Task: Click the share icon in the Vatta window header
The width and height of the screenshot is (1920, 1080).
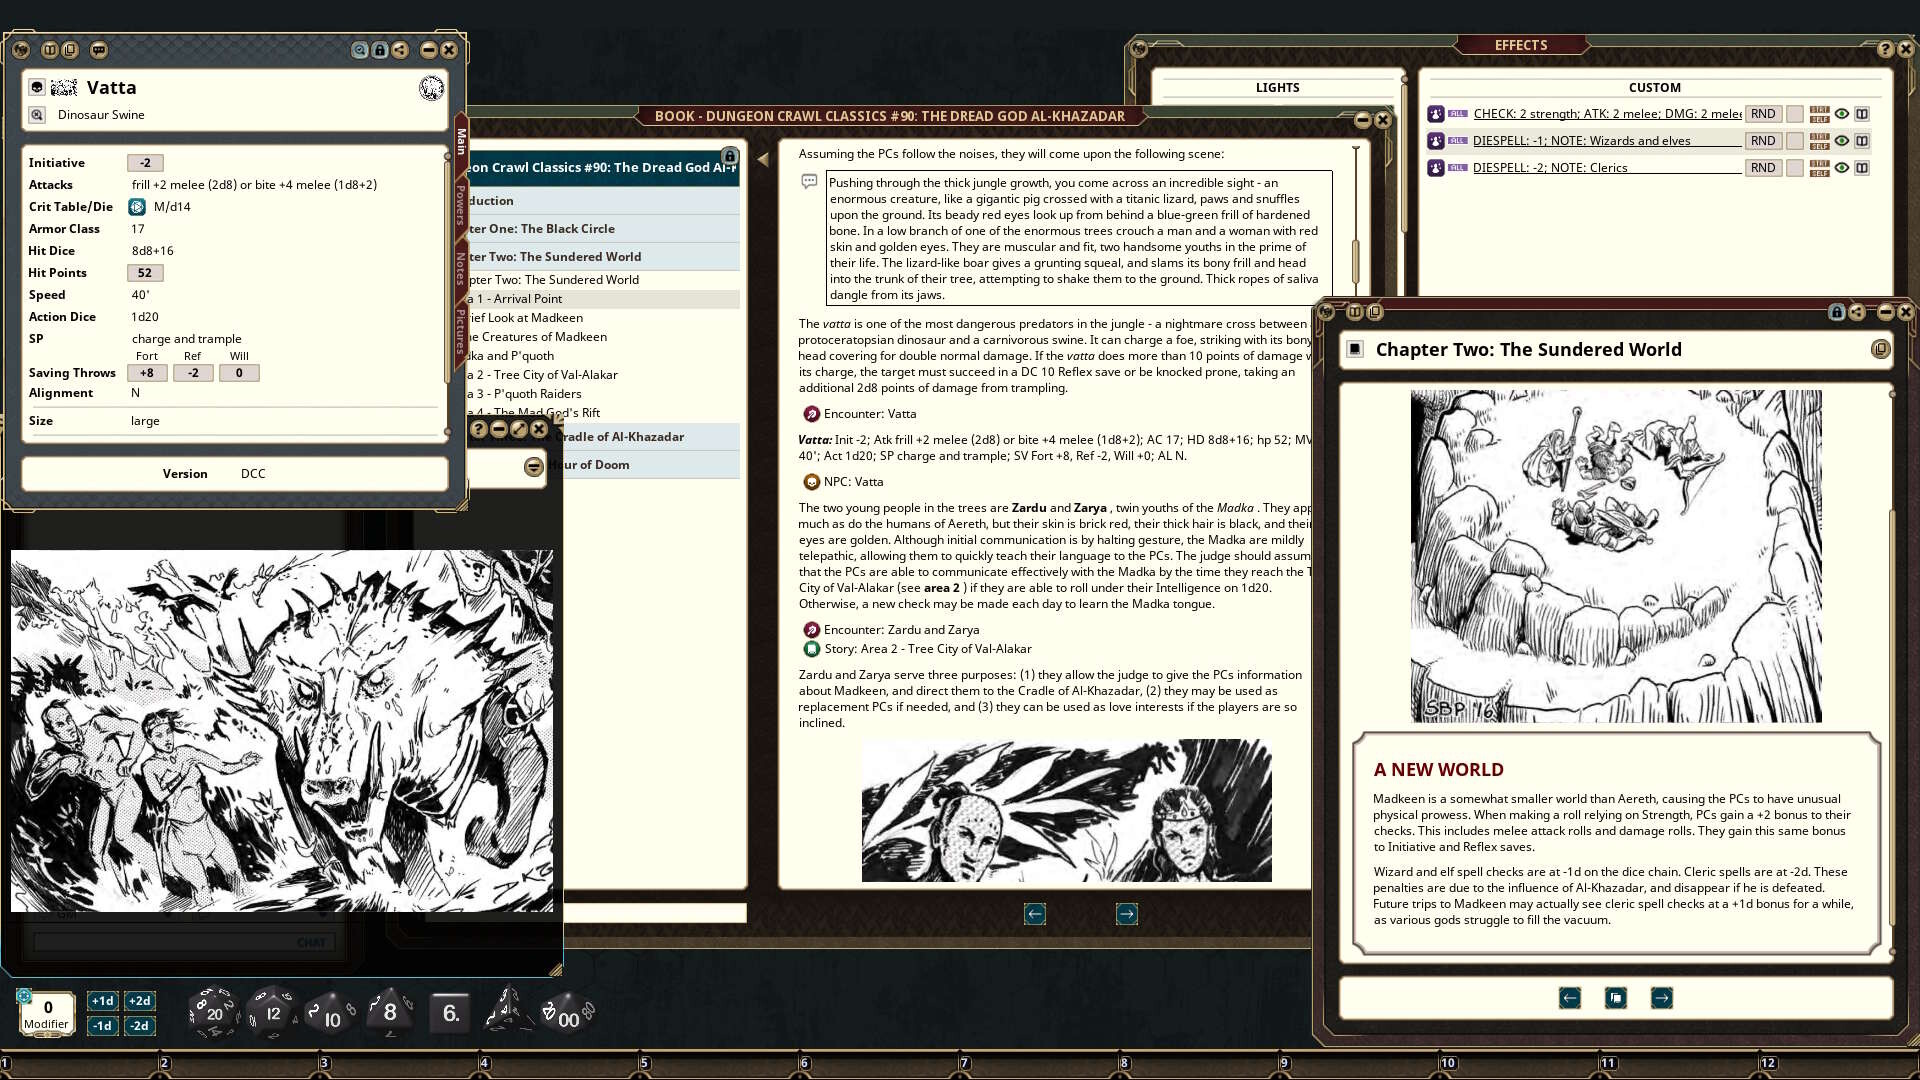Action: 400,50
